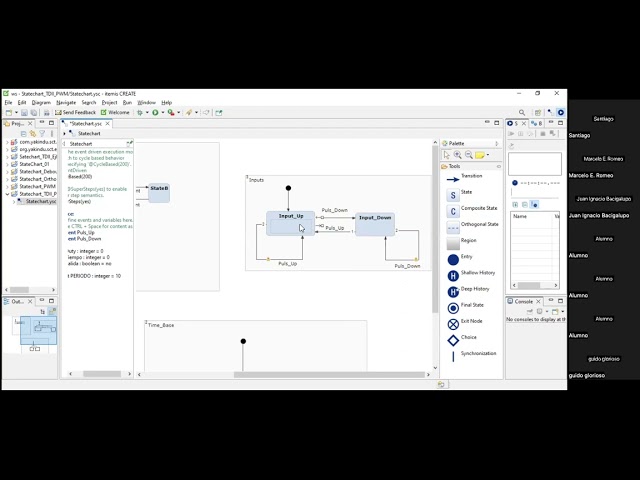Switch to the Simulation perspective icon
Viewport: 640px width, 480px height.
(x=561, y=113)
